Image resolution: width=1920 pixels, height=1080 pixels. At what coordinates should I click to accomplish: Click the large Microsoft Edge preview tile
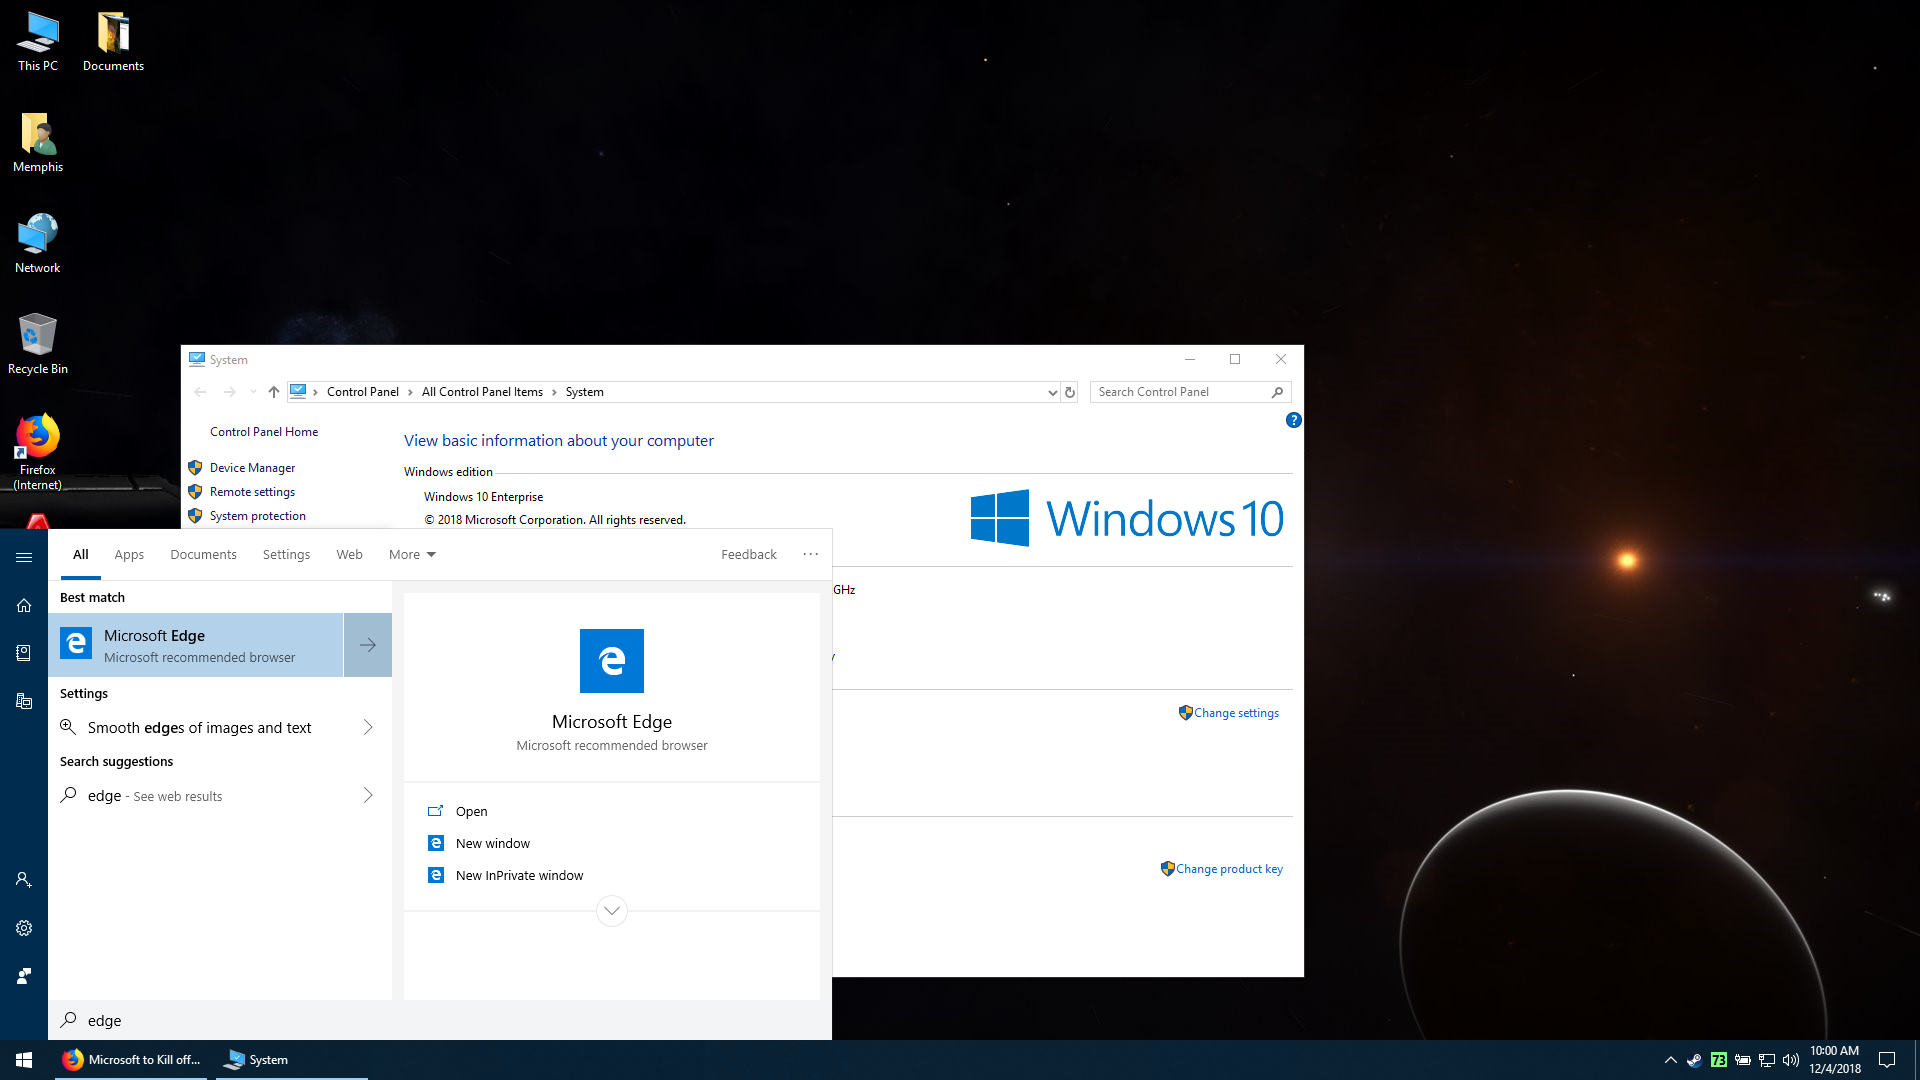(612, 661)
